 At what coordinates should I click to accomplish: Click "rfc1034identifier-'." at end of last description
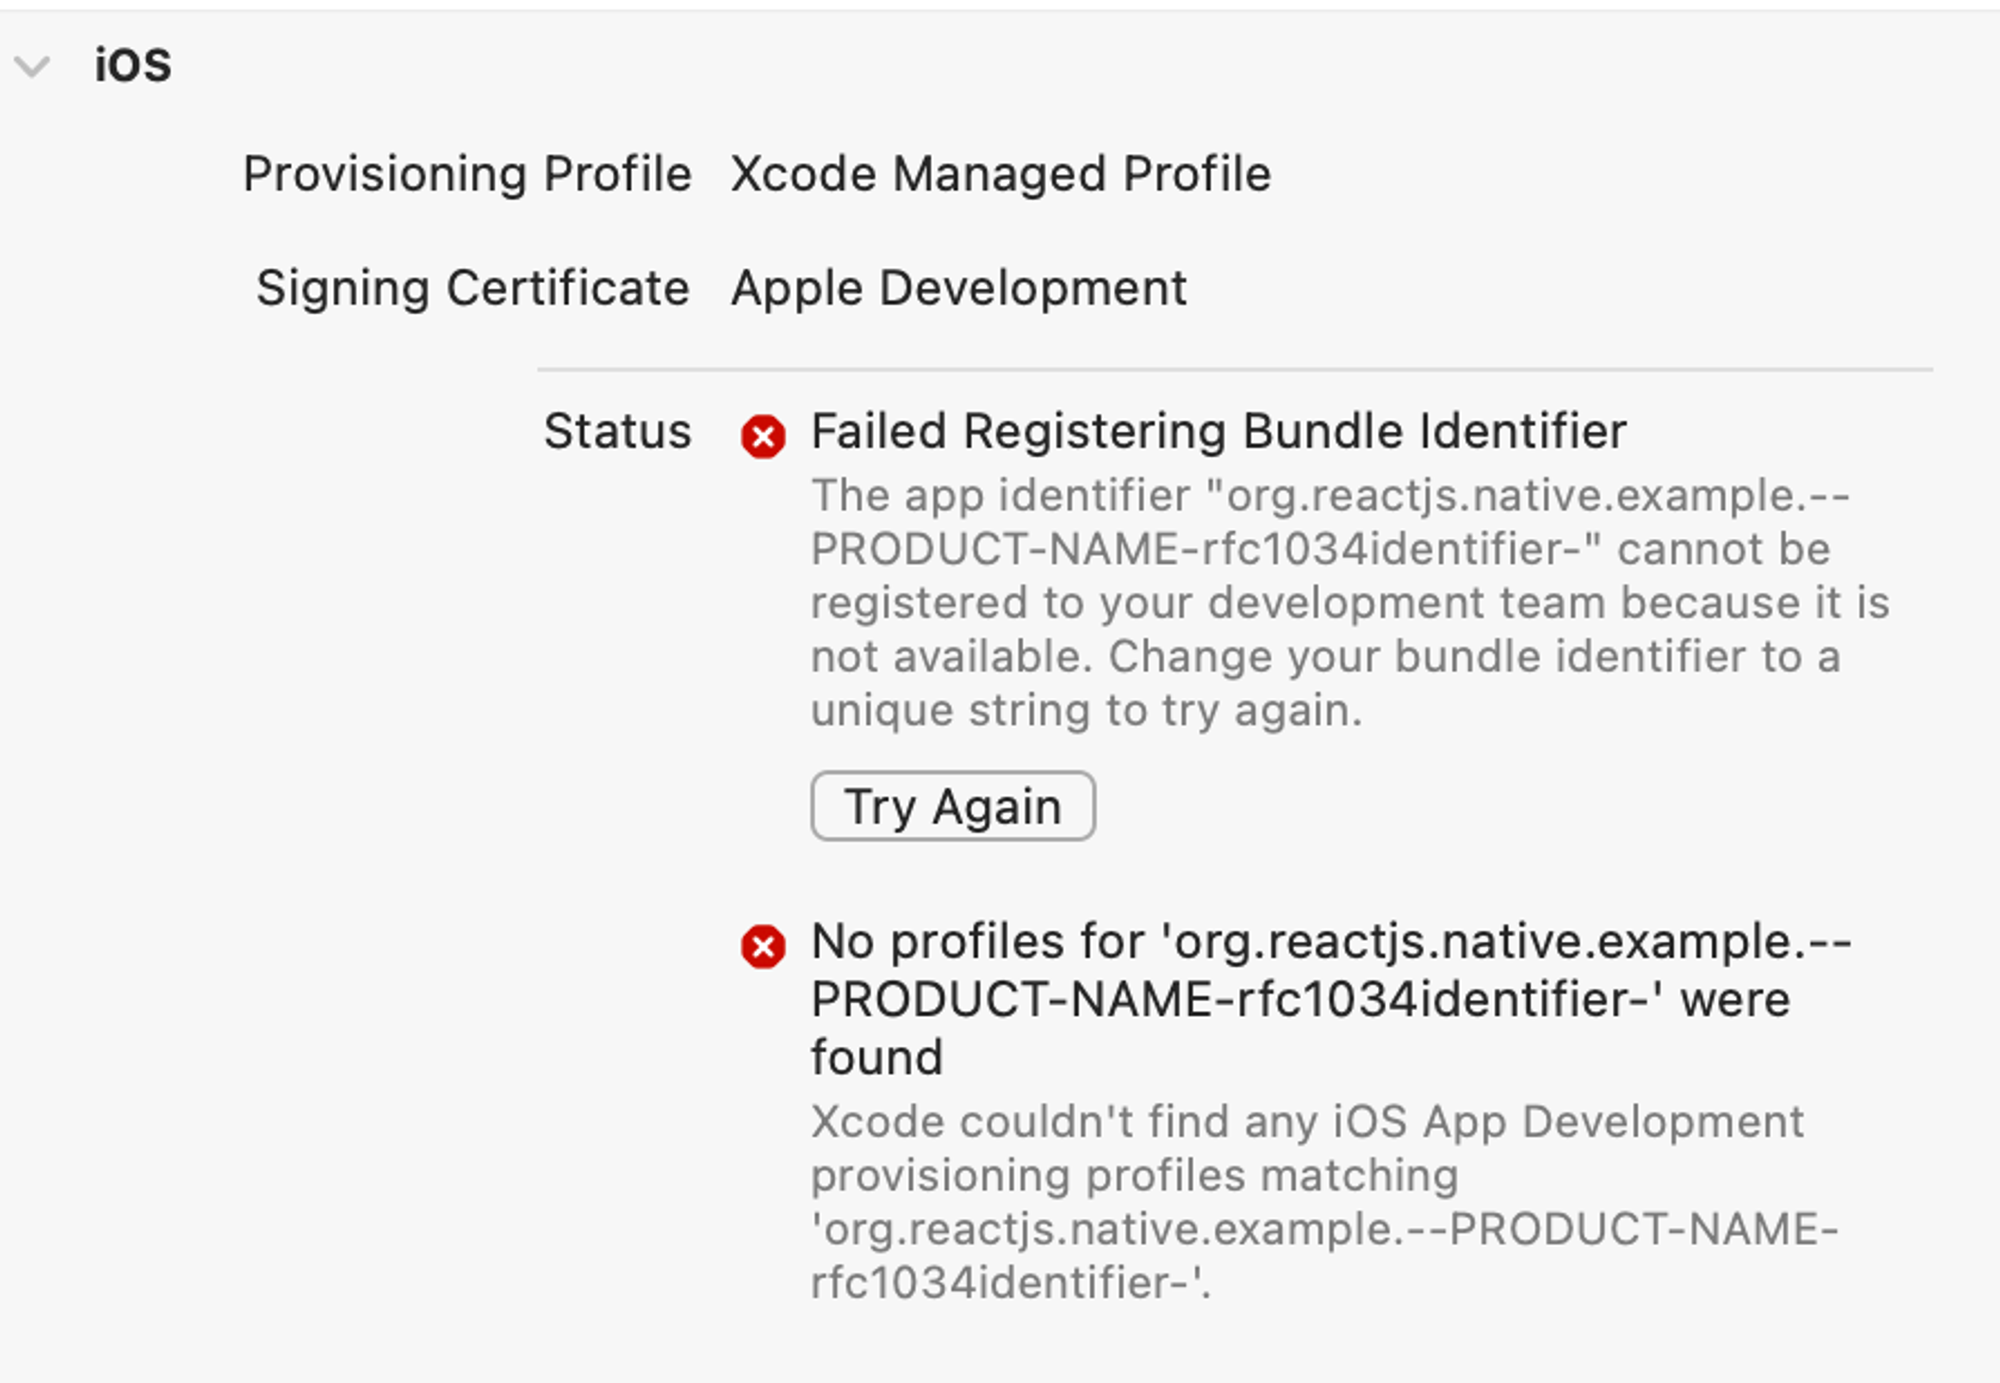pos(1010,1283)
